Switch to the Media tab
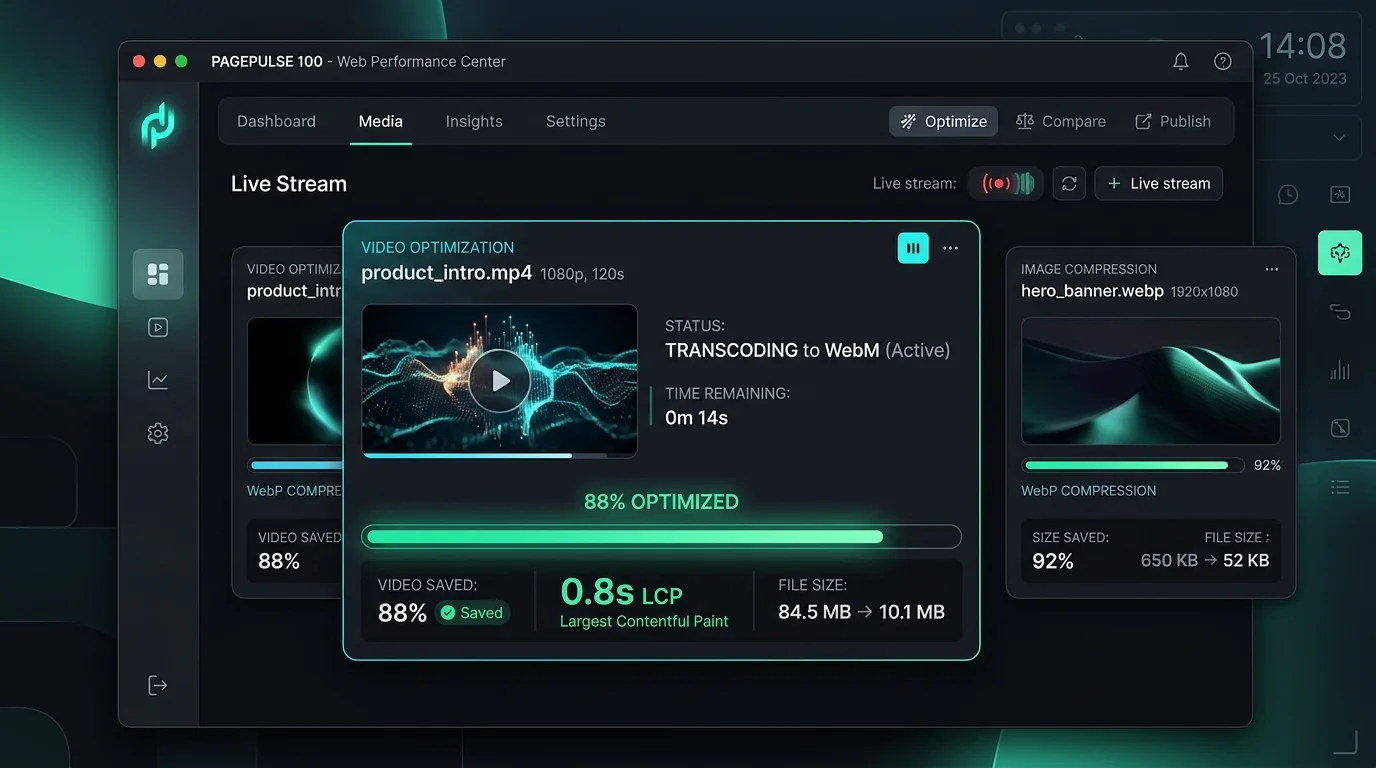 pyautogui.click(x=381, y=121)
